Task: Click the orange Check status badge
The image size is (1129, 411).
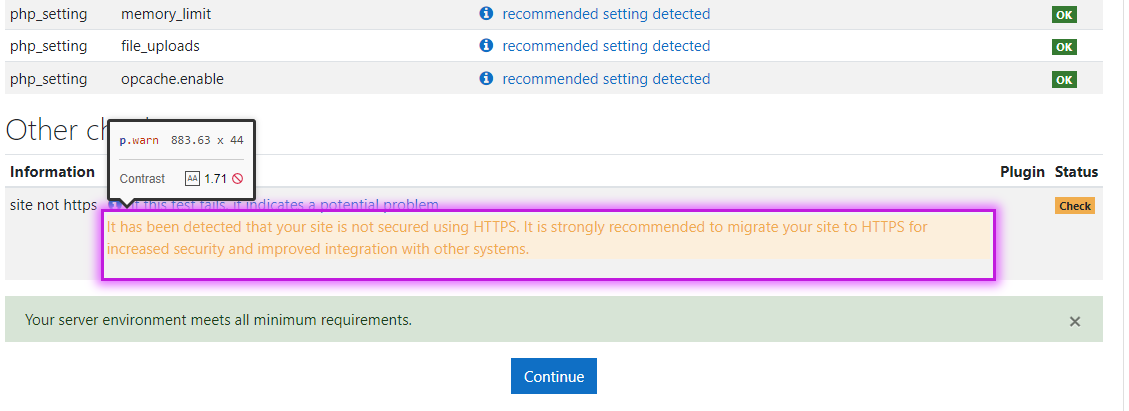Action: (1075, 206)
